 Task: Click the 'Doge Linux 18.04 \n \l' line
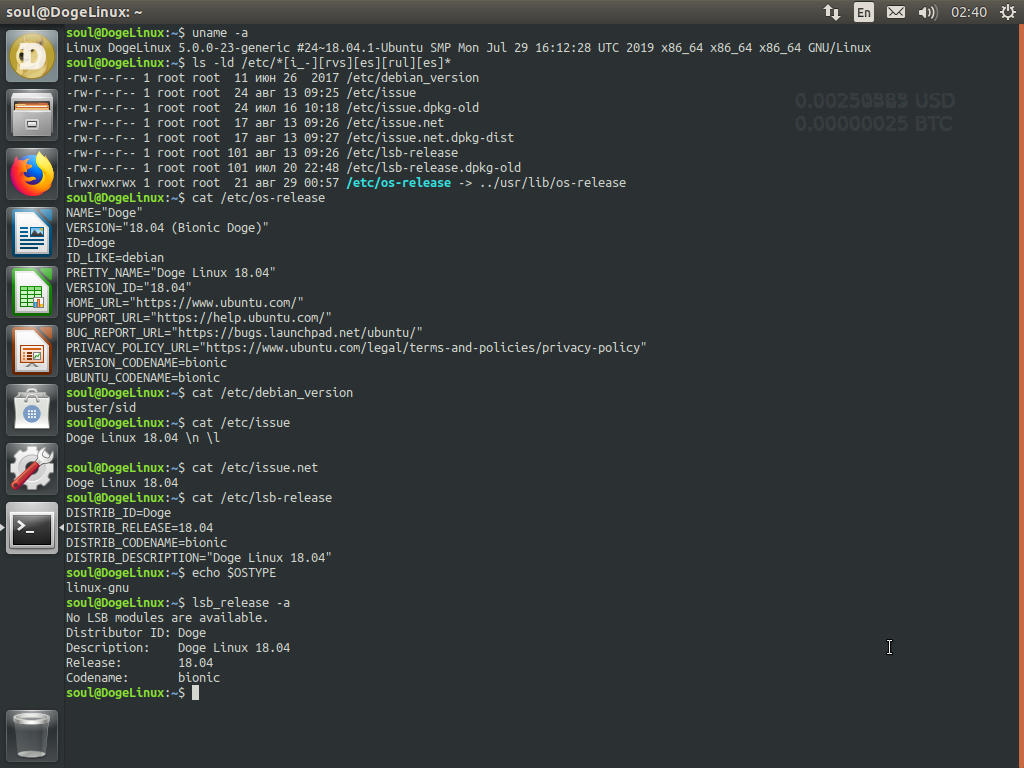pos(143,438)
